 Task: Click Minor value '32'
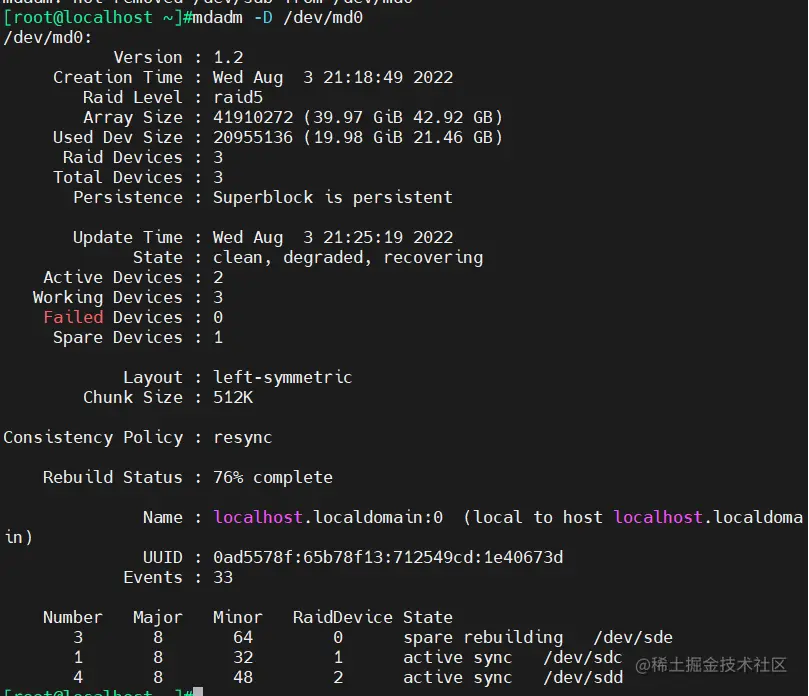243,657
